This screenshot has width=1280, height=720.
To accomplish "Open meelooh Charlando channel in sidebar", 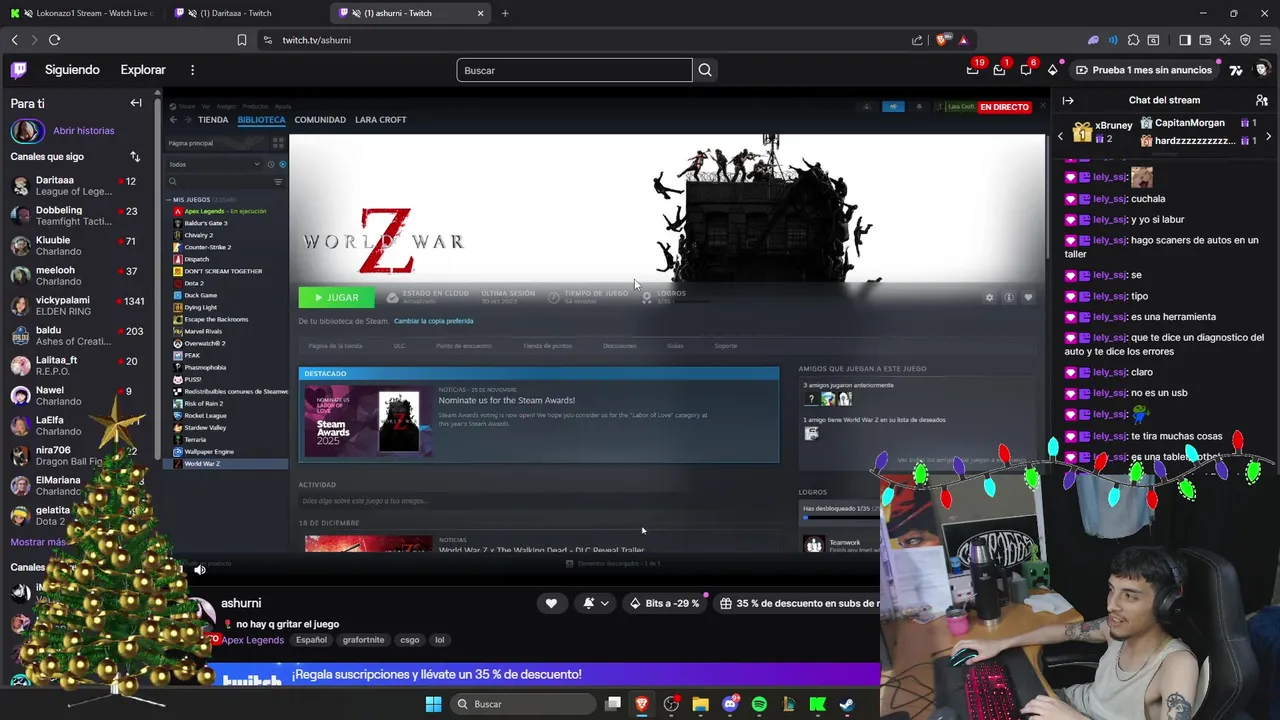I will pyautogui.click(x=75, y=276).
